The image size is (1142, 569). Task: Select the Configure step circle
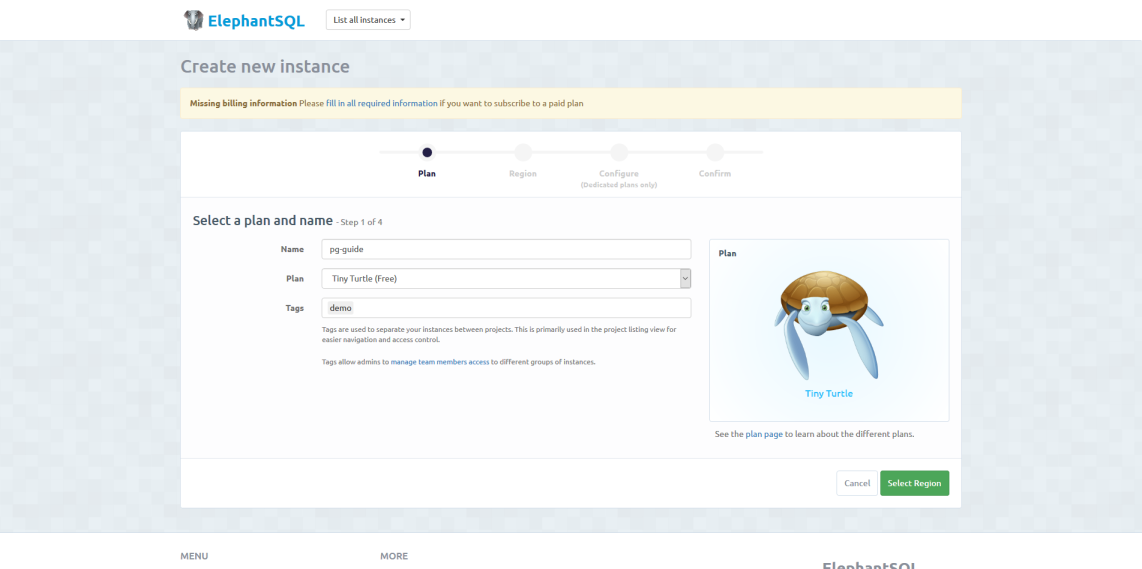pyautogui.click(x=619, y=152)
